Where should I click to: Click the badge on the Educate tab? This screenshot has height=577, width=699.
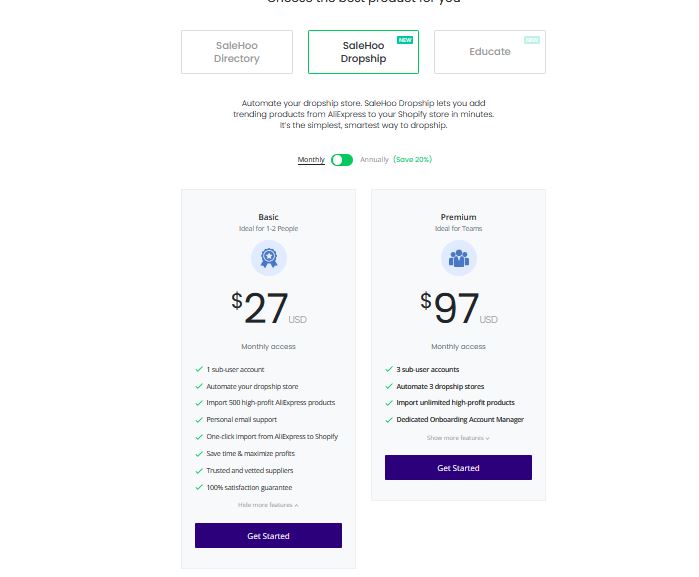(x=532, y=40)
